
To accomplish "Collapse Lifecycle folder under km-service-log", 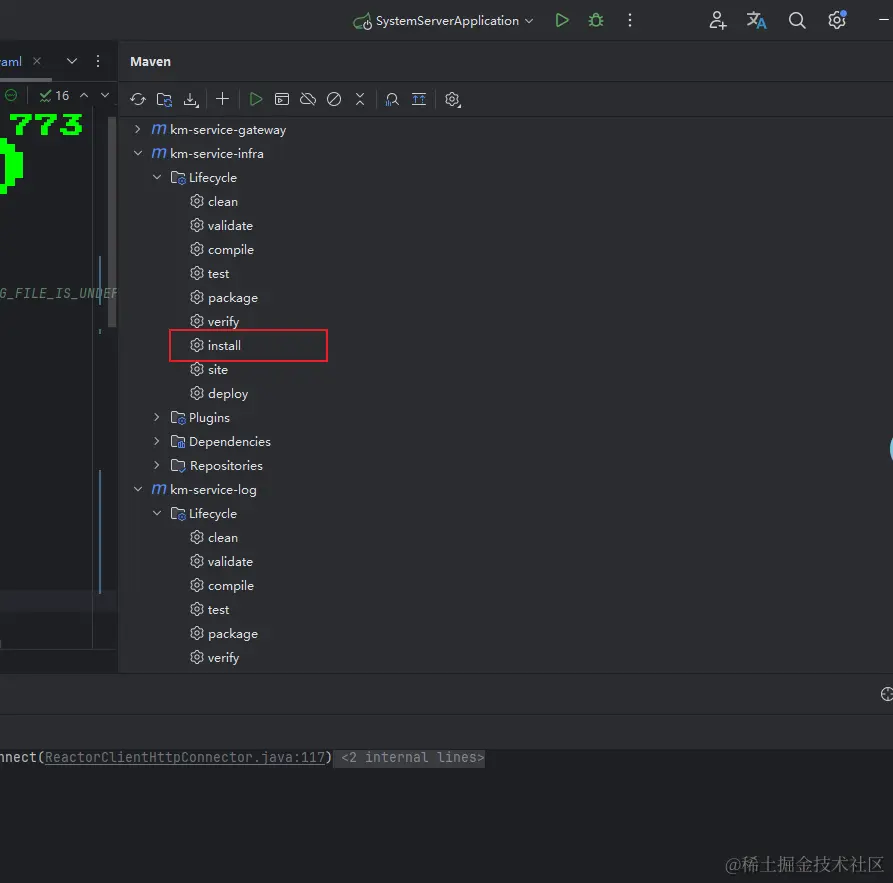I will tap(157, 513).
